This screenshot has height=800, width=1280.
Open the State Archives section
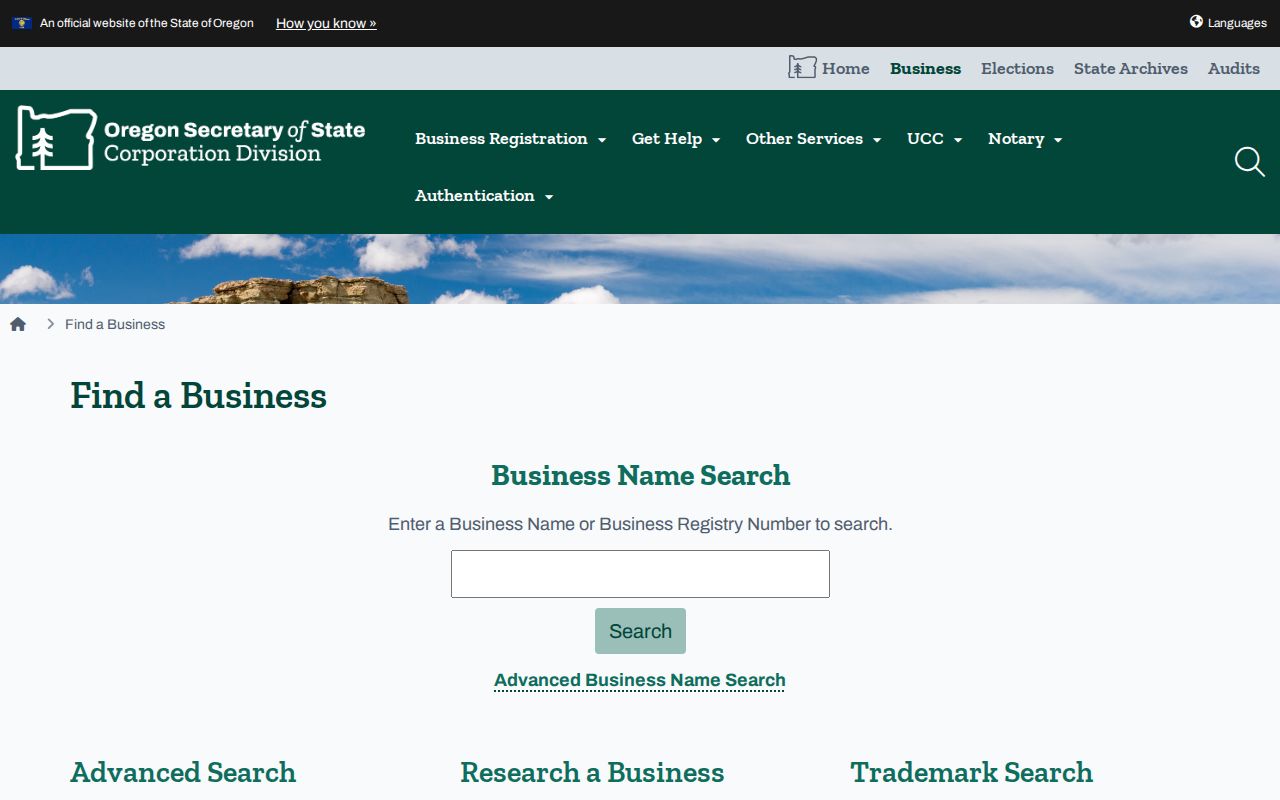point(1131,69)
